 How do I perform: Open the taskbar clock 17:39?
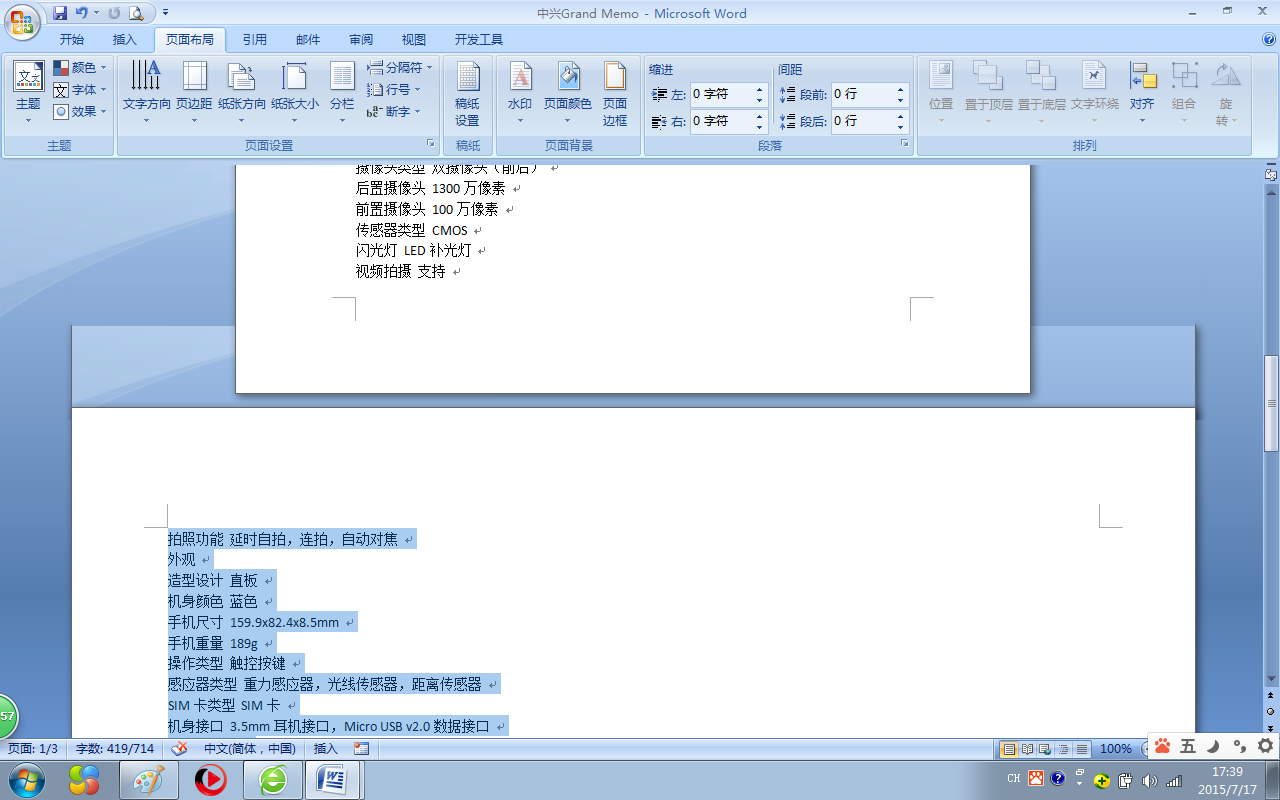tap(1227, 772)
